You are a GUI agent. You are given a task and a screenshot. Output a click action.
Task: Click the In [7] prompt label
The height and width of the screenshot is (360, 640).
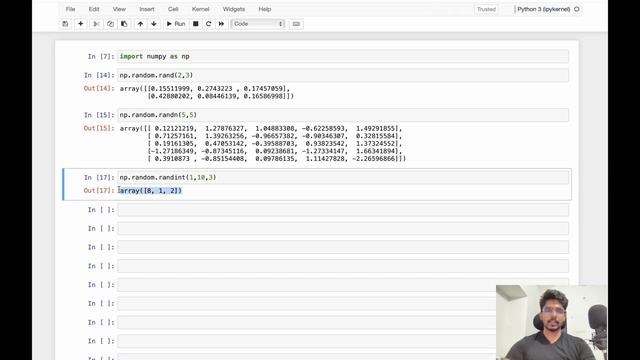pos(101,56)
